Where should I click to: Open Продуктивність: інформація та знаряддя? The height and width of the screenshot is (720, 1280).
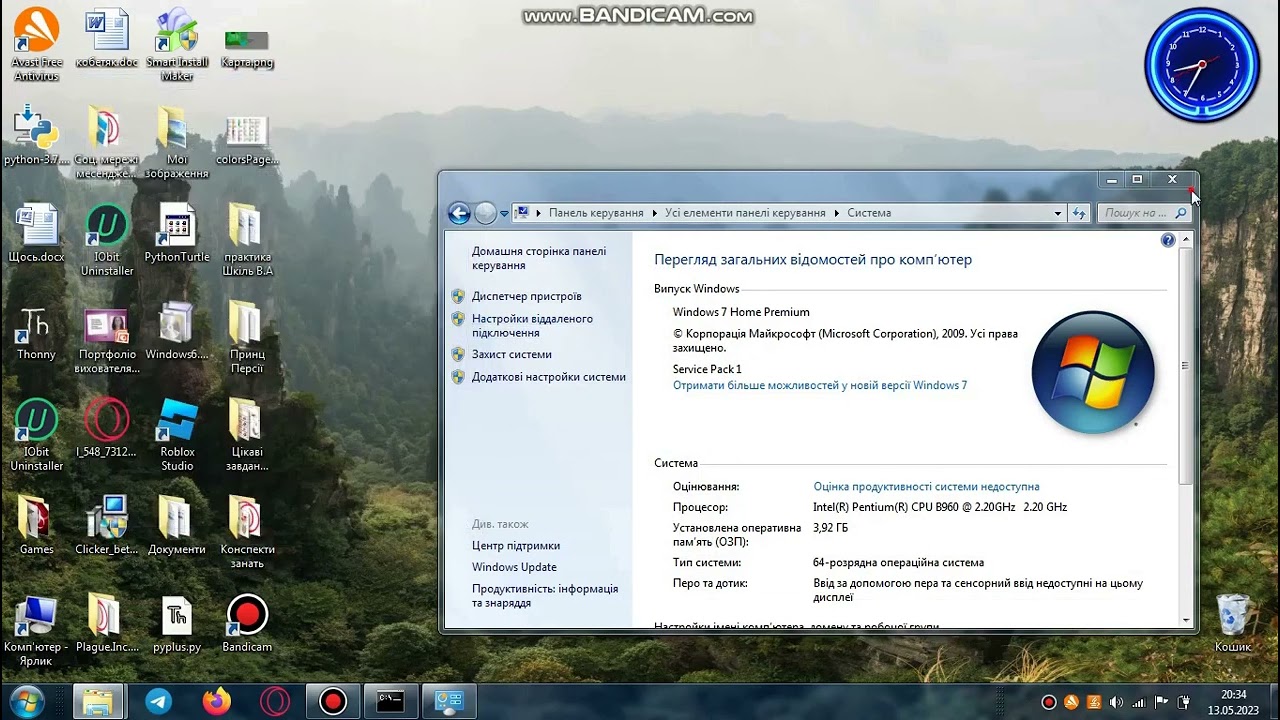pos(545,596)
